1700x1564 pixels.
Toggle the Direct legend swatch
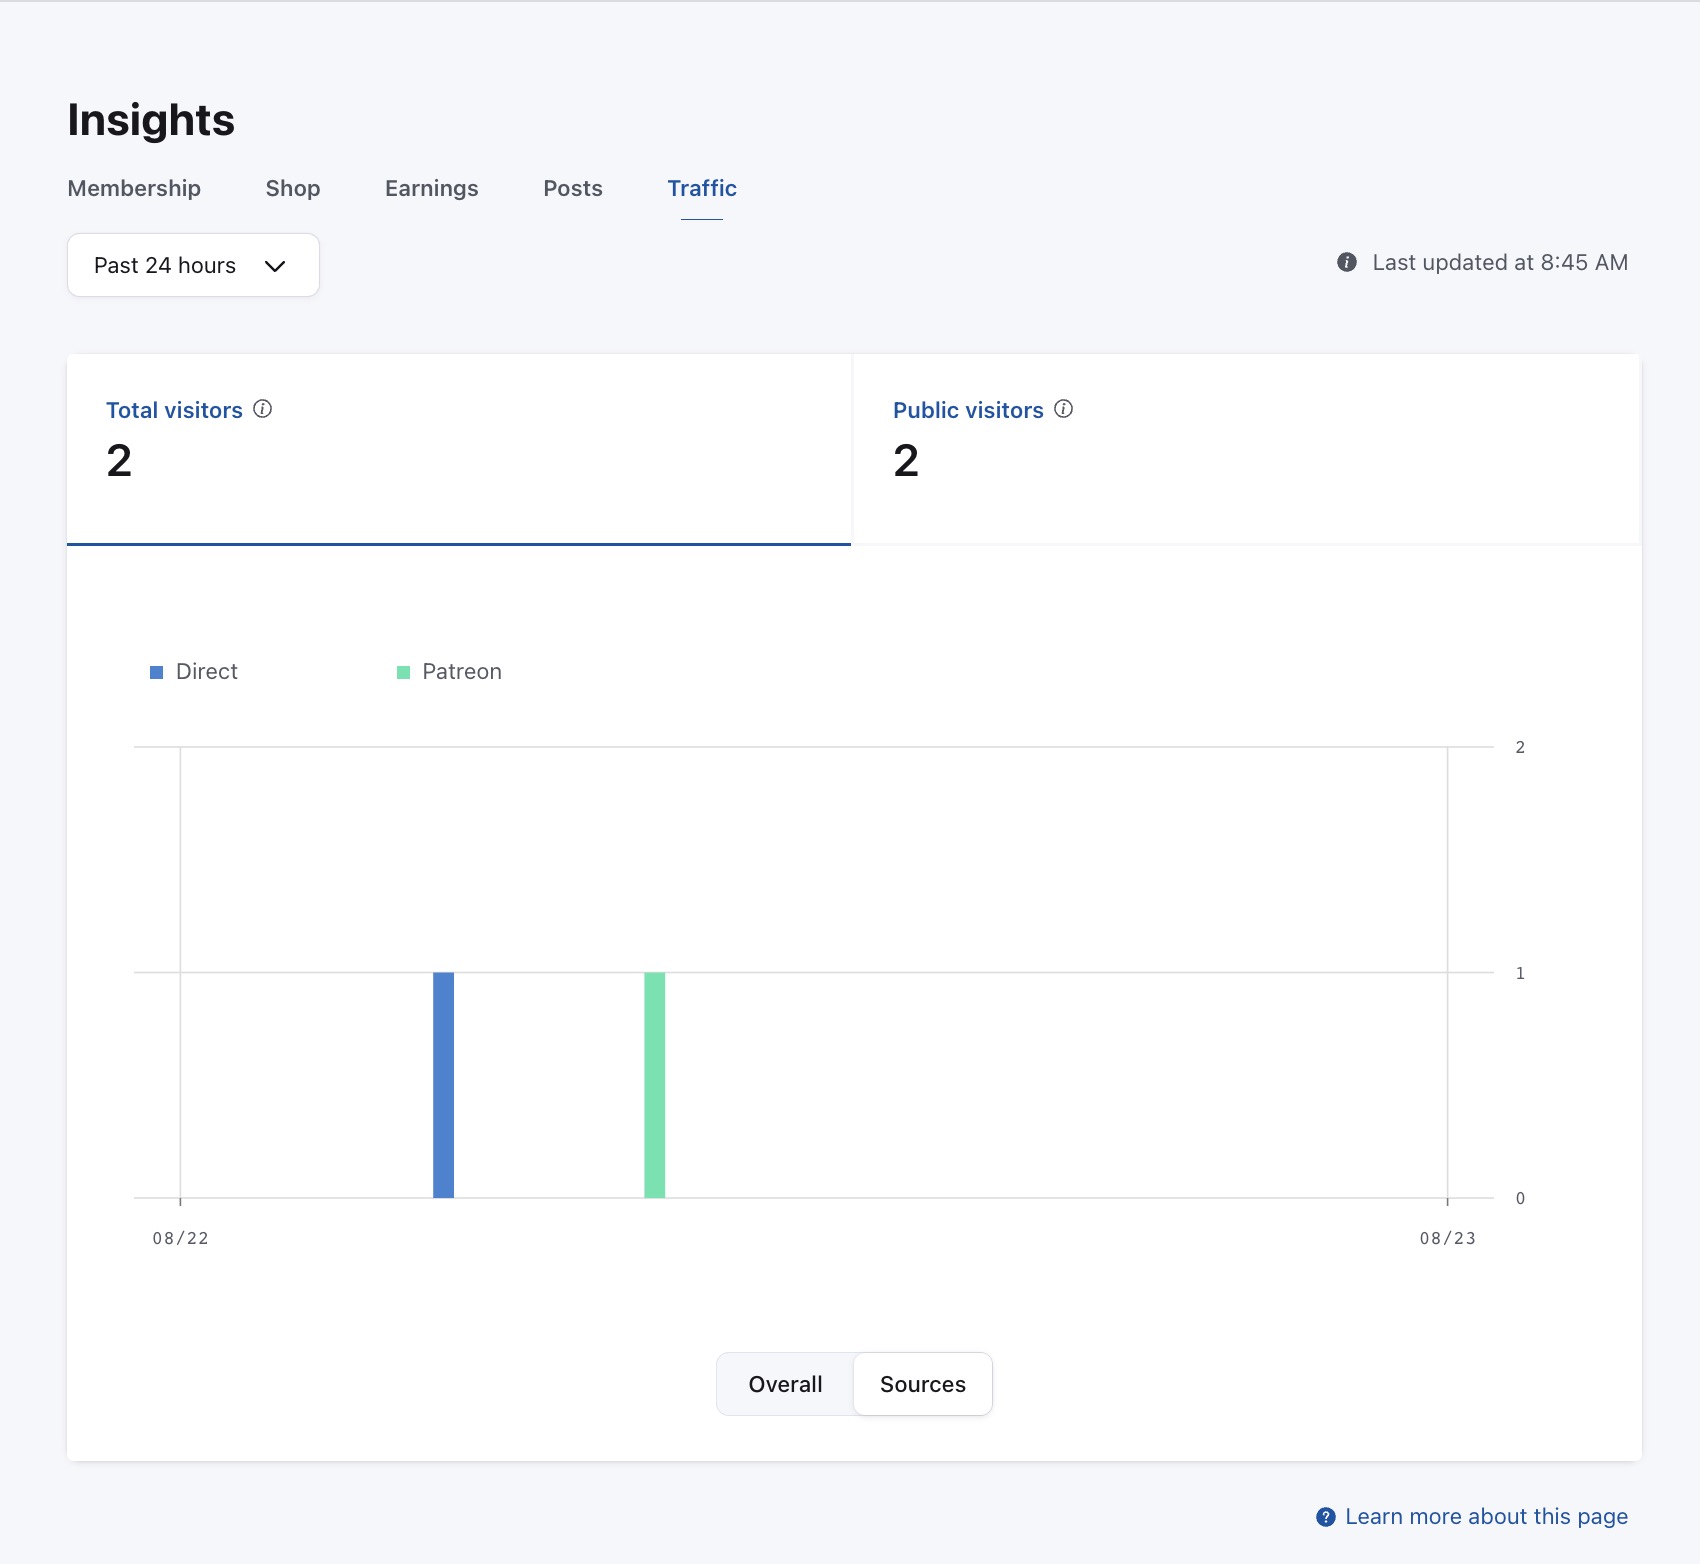(x=156, y=672)
